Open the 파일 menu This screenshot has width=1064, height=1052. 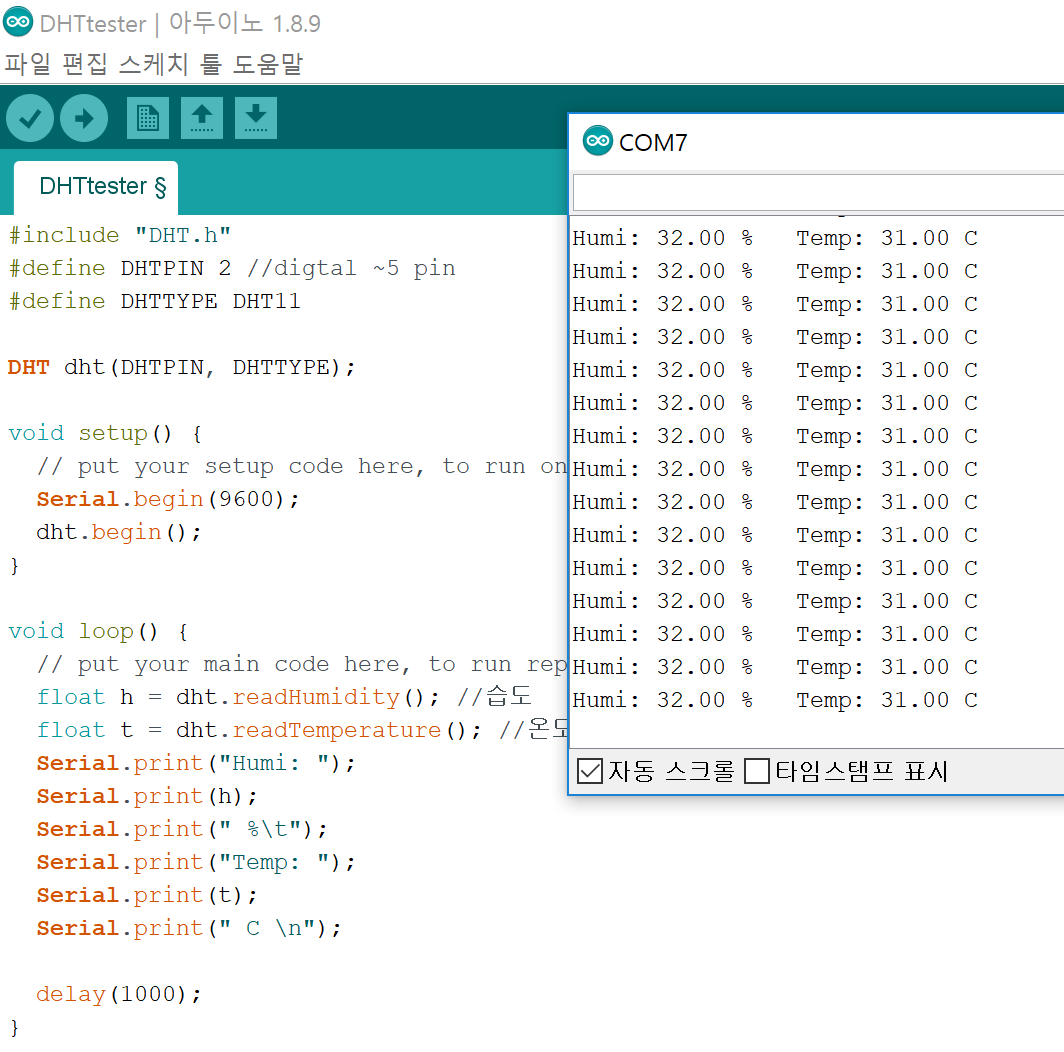pyautogui.click(x=28, y=64)
